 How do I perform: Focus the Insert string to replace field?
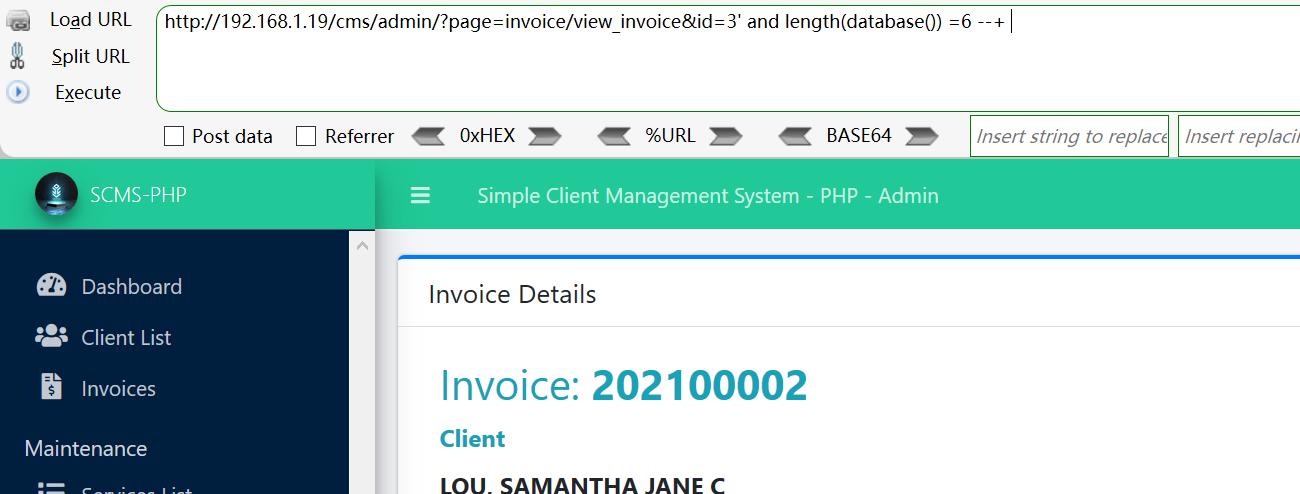pyautogui.click(x=1070, y=136)
